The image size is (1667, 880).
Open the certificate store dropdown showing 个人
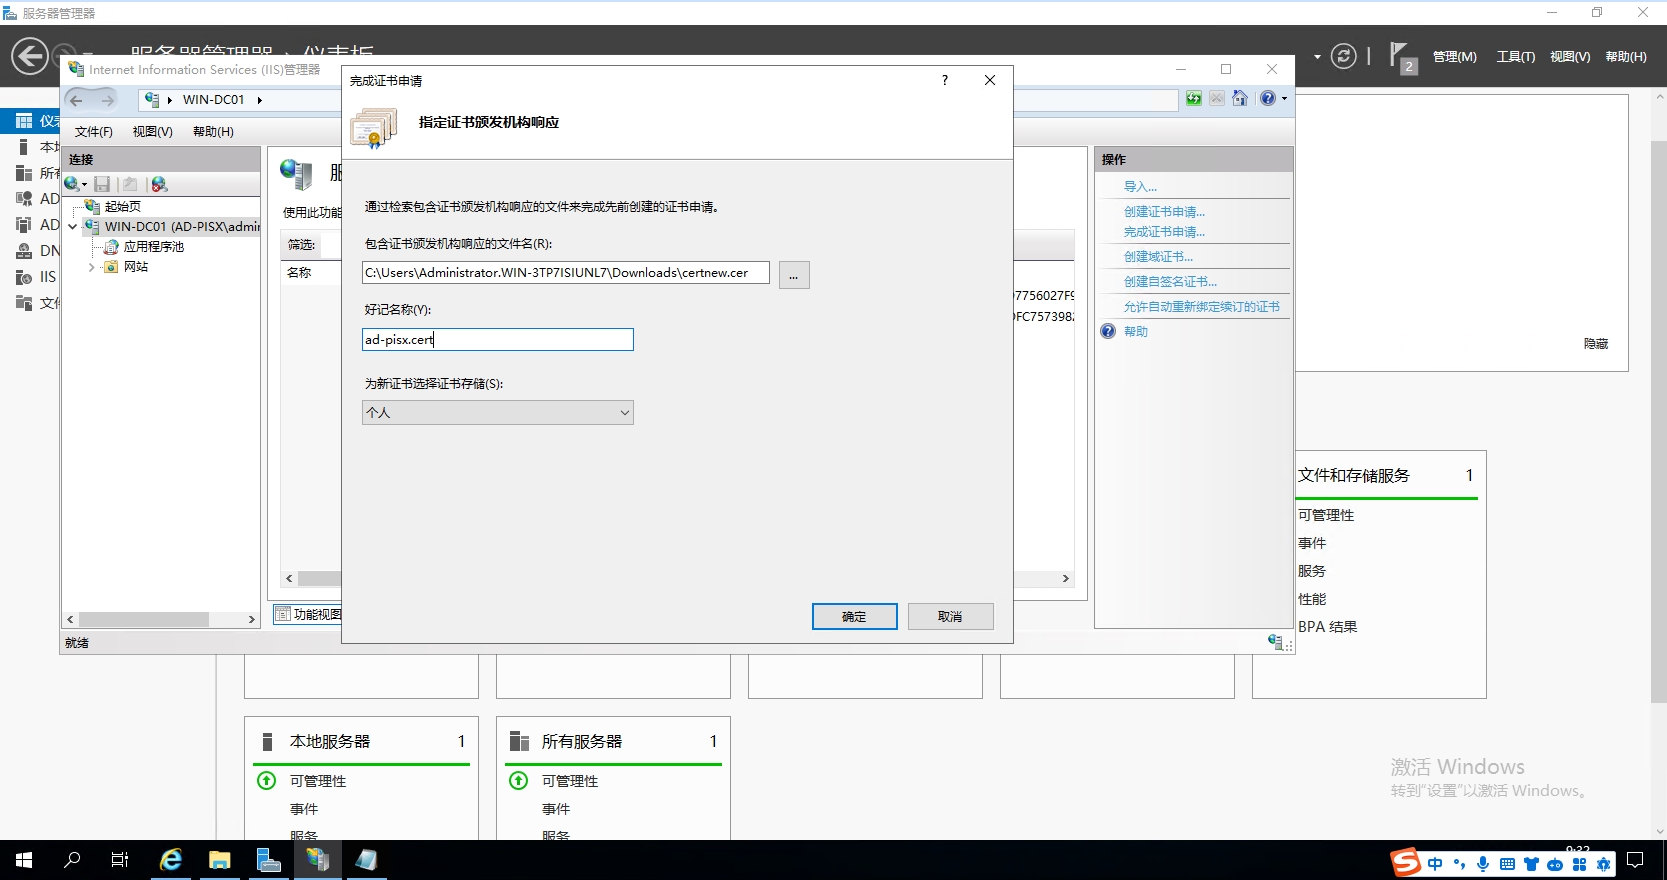coord(497,413)
